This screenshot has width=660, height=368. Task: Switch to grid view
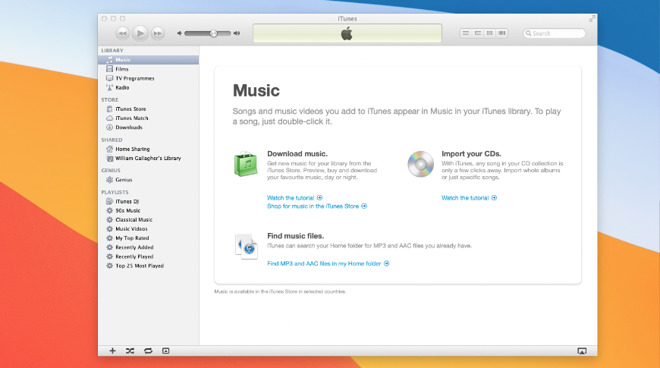[x=490, y=33]
